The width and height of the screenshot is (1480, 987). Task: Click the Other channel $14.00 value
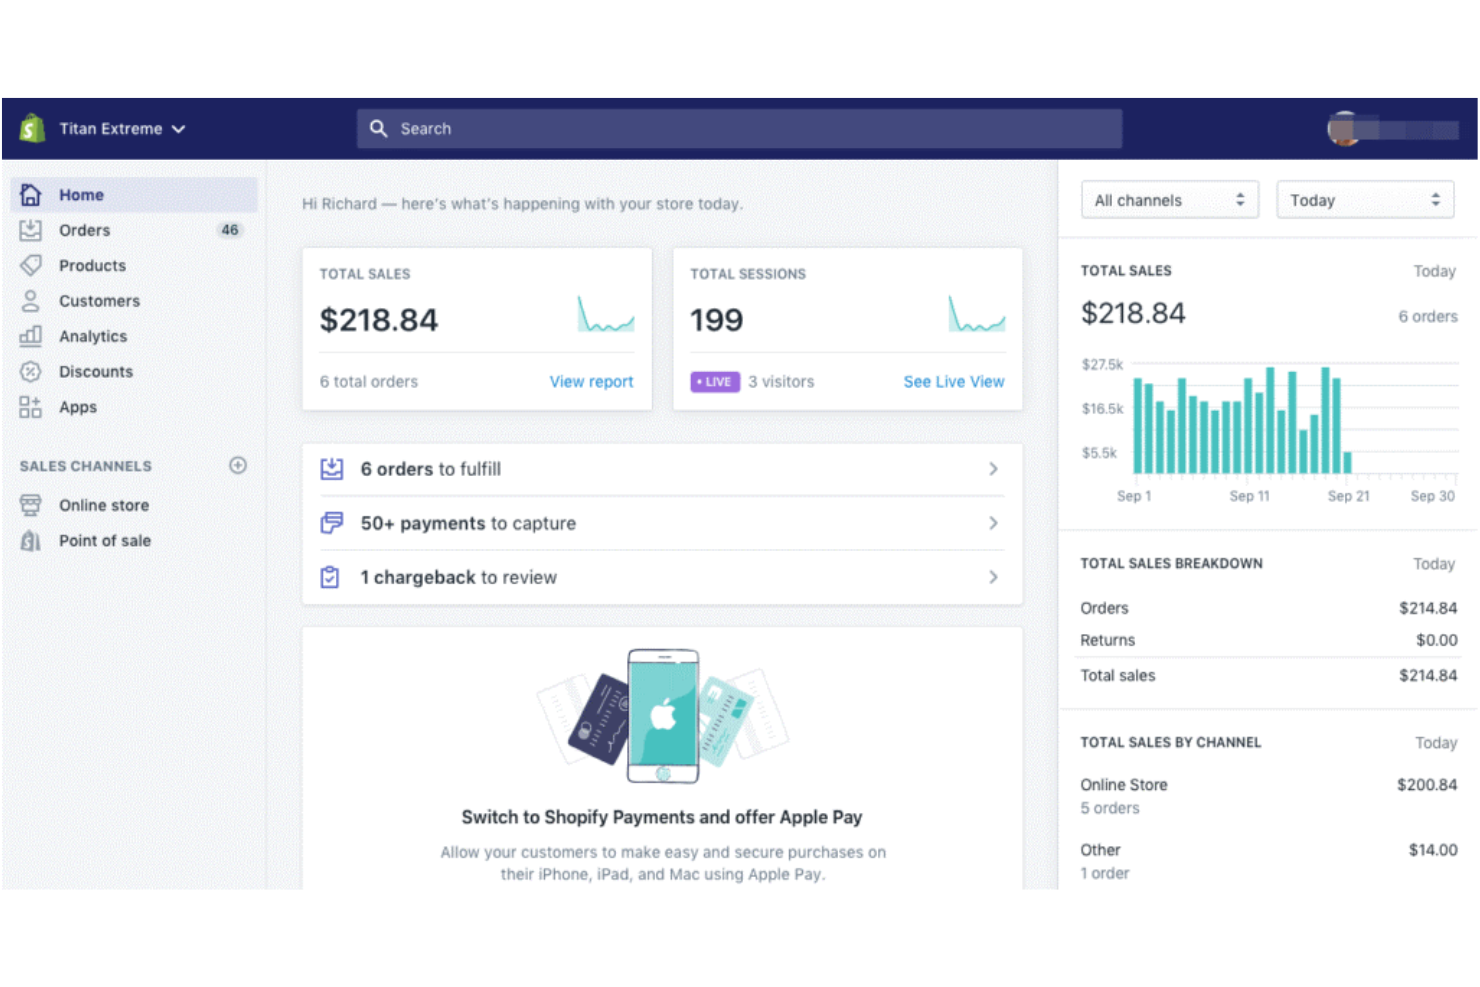(1433, 850)
